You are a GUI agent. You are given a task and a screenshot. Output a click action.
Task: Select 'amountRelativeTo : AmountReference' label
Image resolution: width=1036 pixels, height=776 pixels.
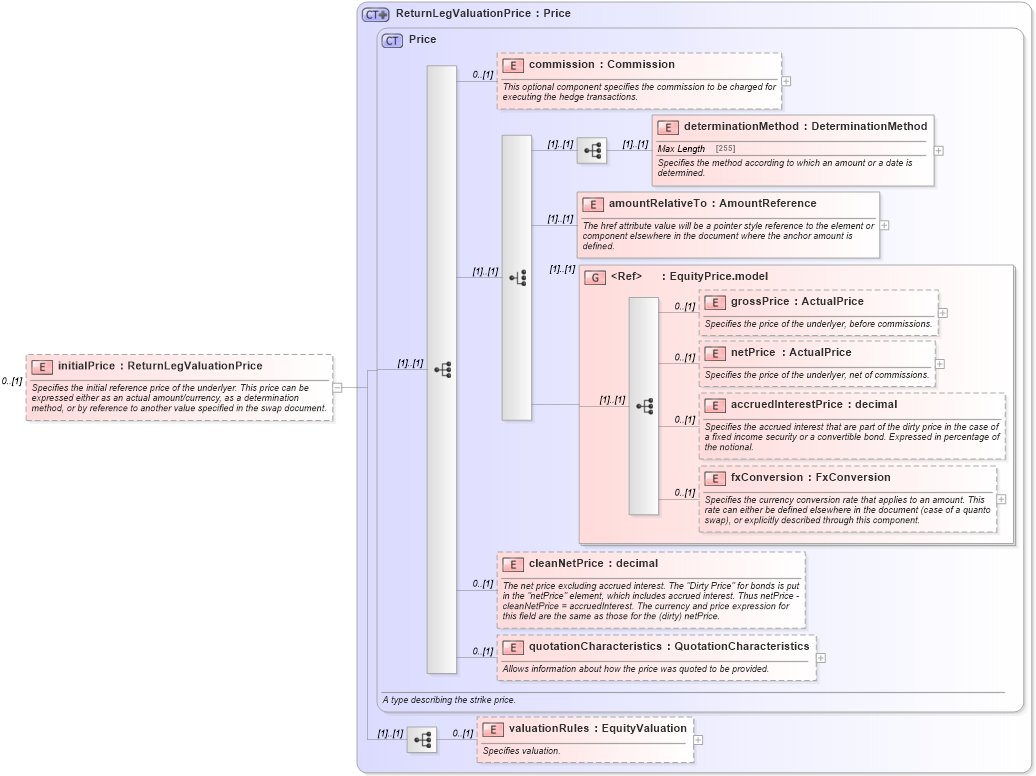point(712,204)
